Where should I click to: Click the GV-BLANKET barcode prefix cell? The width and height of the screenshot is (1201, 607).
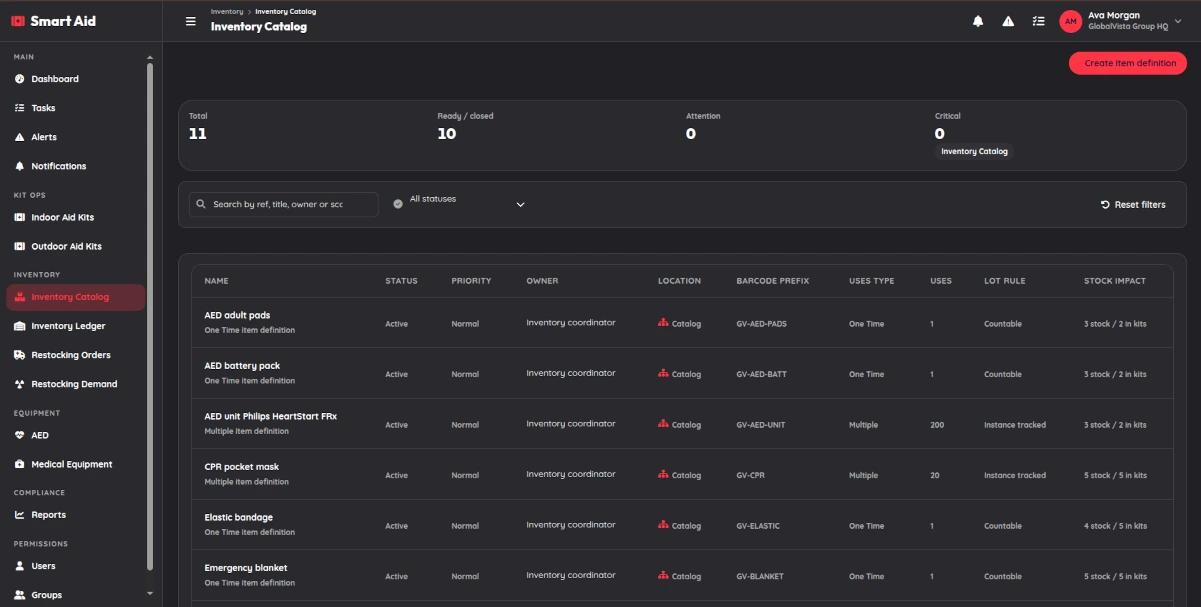[x=760, y=577]
